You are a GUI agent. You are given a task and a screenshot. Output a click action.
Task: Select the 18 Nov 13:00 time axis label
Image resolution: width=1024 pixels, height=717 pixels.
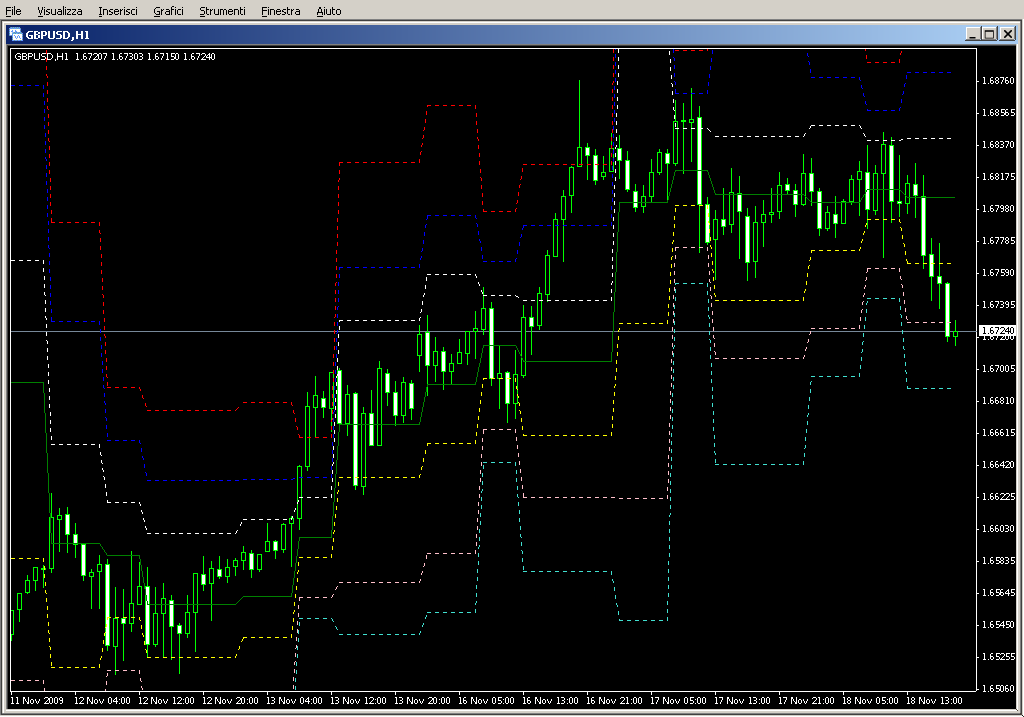click(x=933, y=701)
